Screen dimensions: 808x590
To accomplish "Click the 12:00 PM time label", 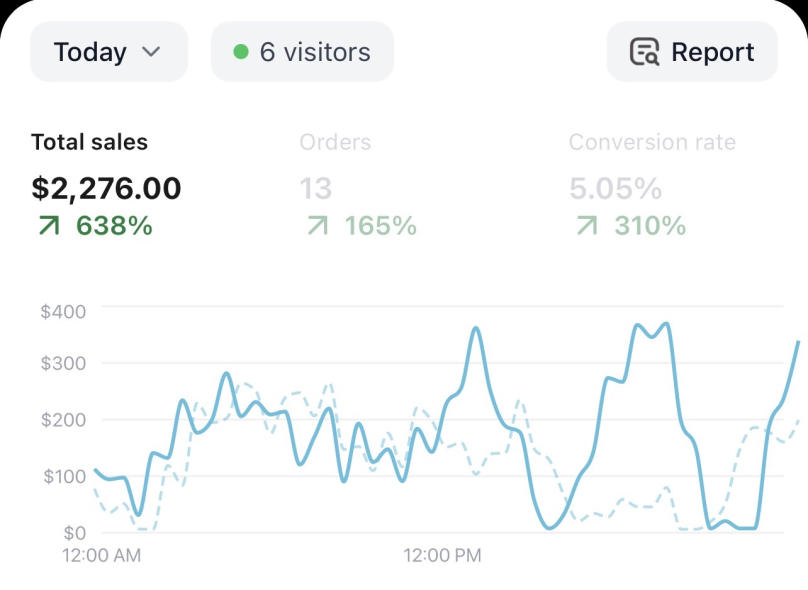I will [x=442, y=555].
